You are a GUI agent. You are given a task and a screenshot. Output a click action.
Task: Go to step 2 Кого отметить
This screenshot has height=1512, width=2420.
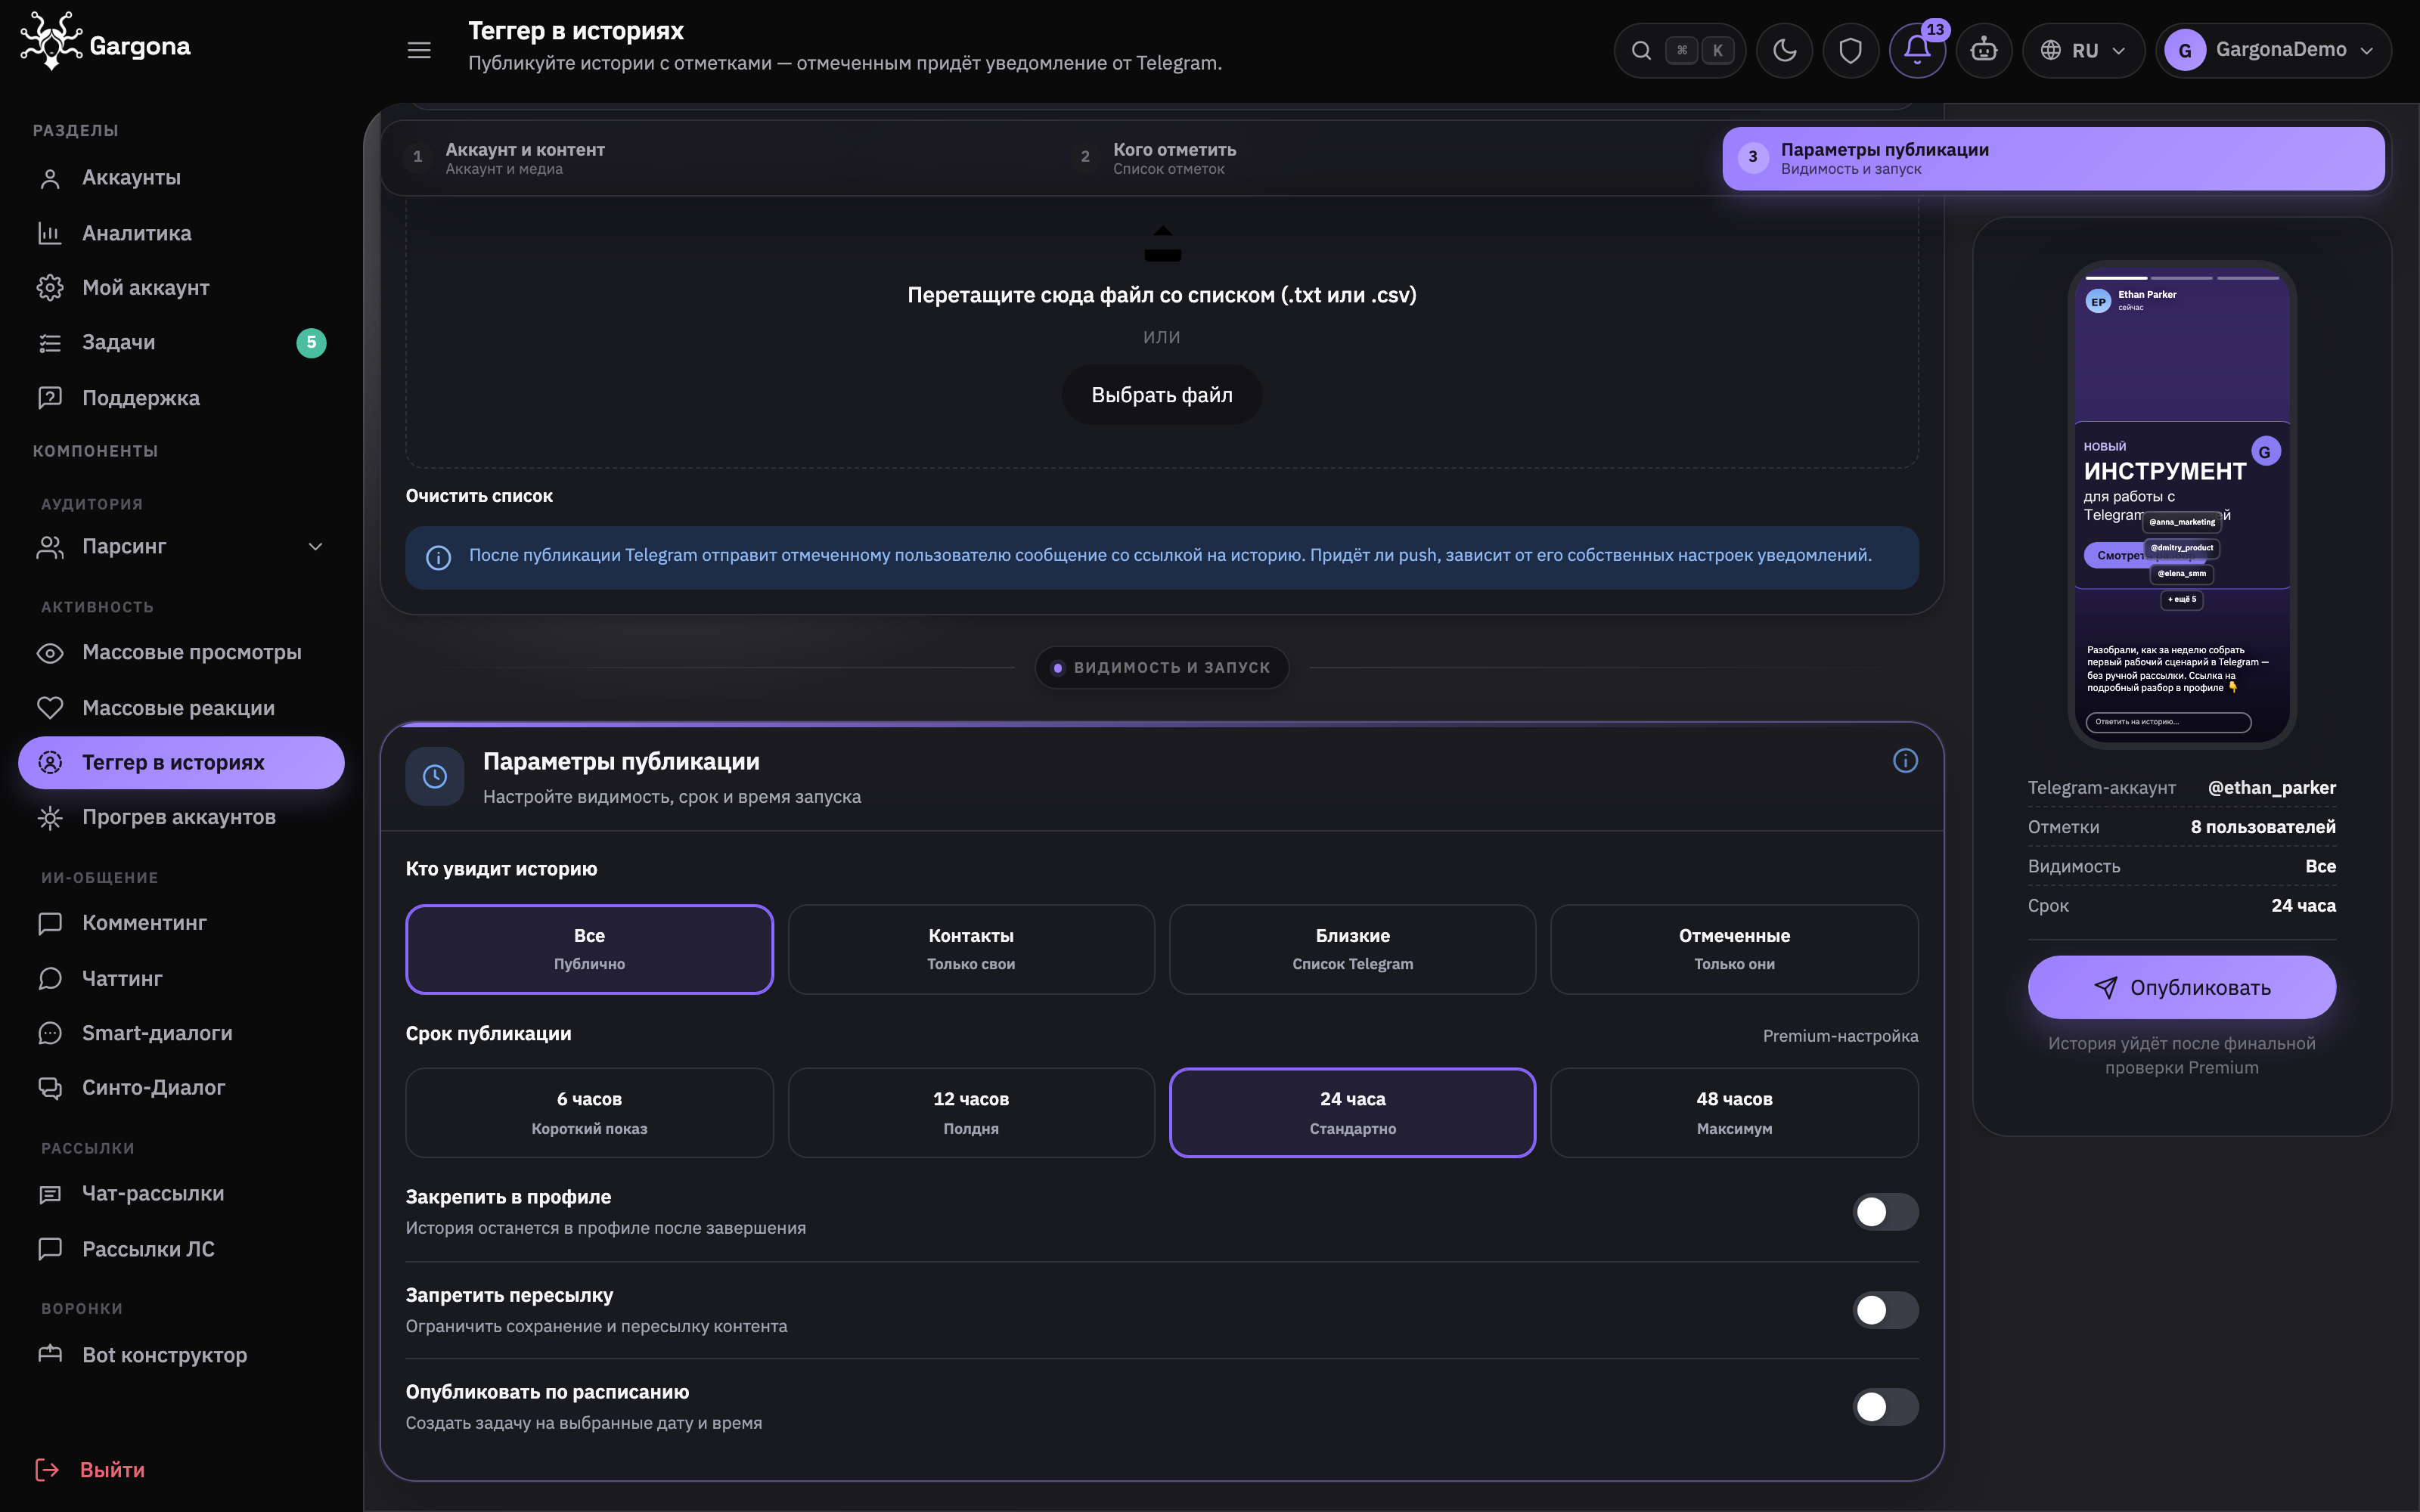(1388, 158)
